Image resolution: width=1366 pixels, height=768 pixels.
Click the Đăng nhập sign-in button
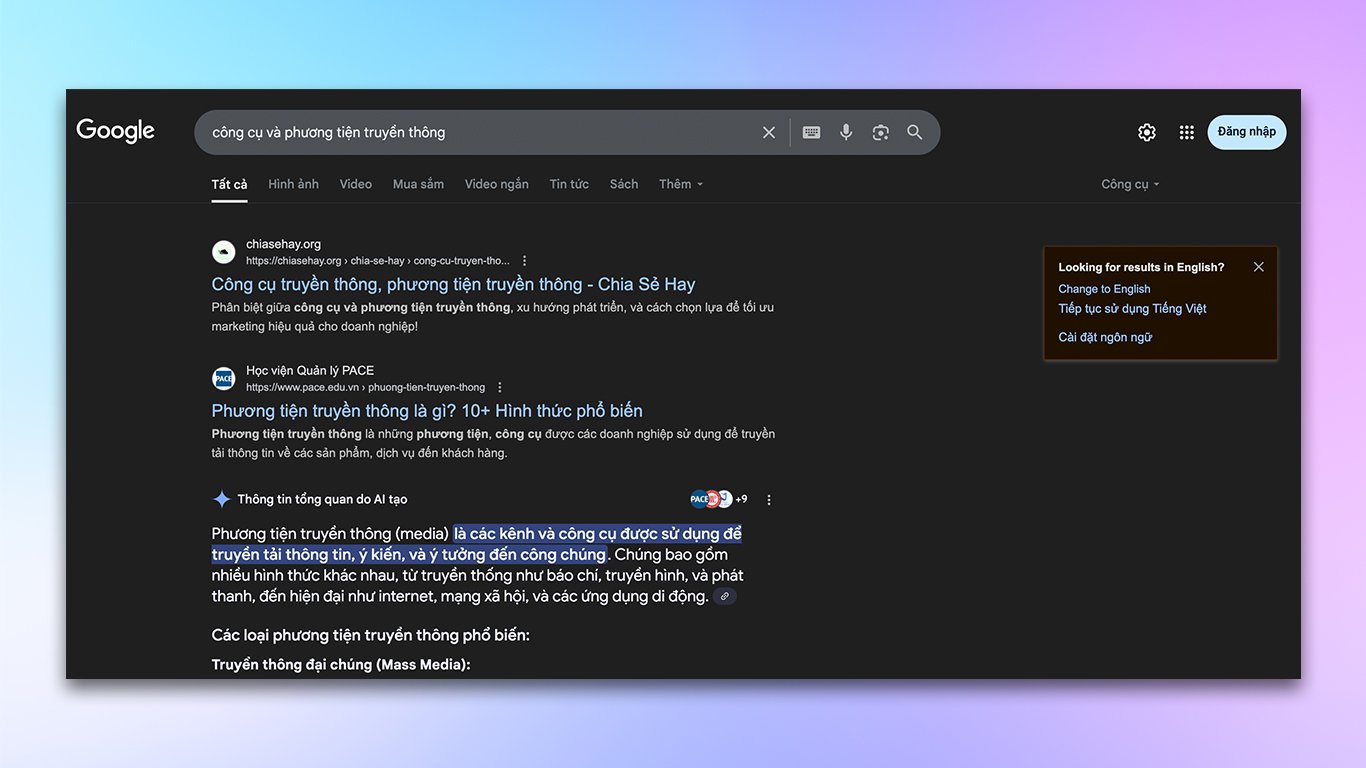1246,132
